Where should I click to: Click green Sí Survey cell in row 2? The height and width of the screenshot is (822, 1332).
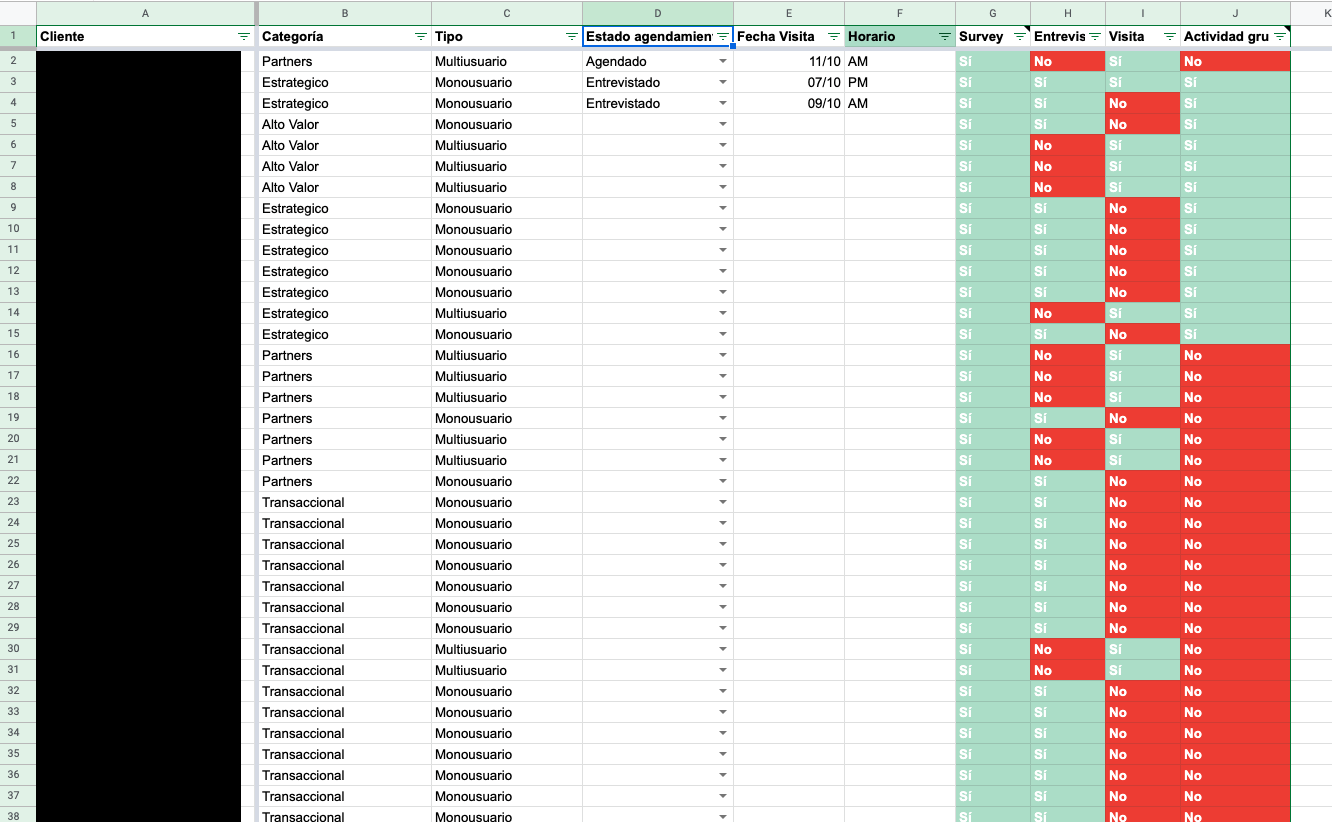[993, 61]
